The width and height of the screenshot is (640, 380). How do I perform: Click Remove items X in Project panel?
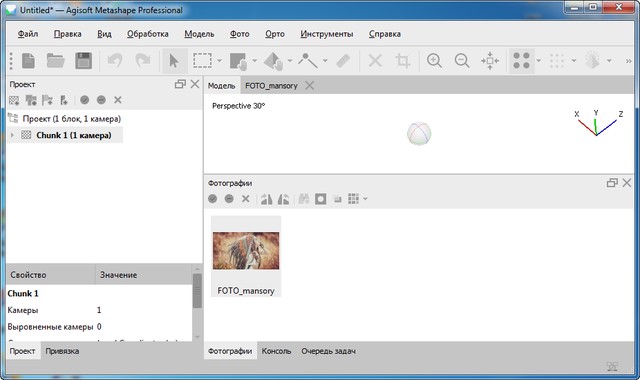(118, 100)
